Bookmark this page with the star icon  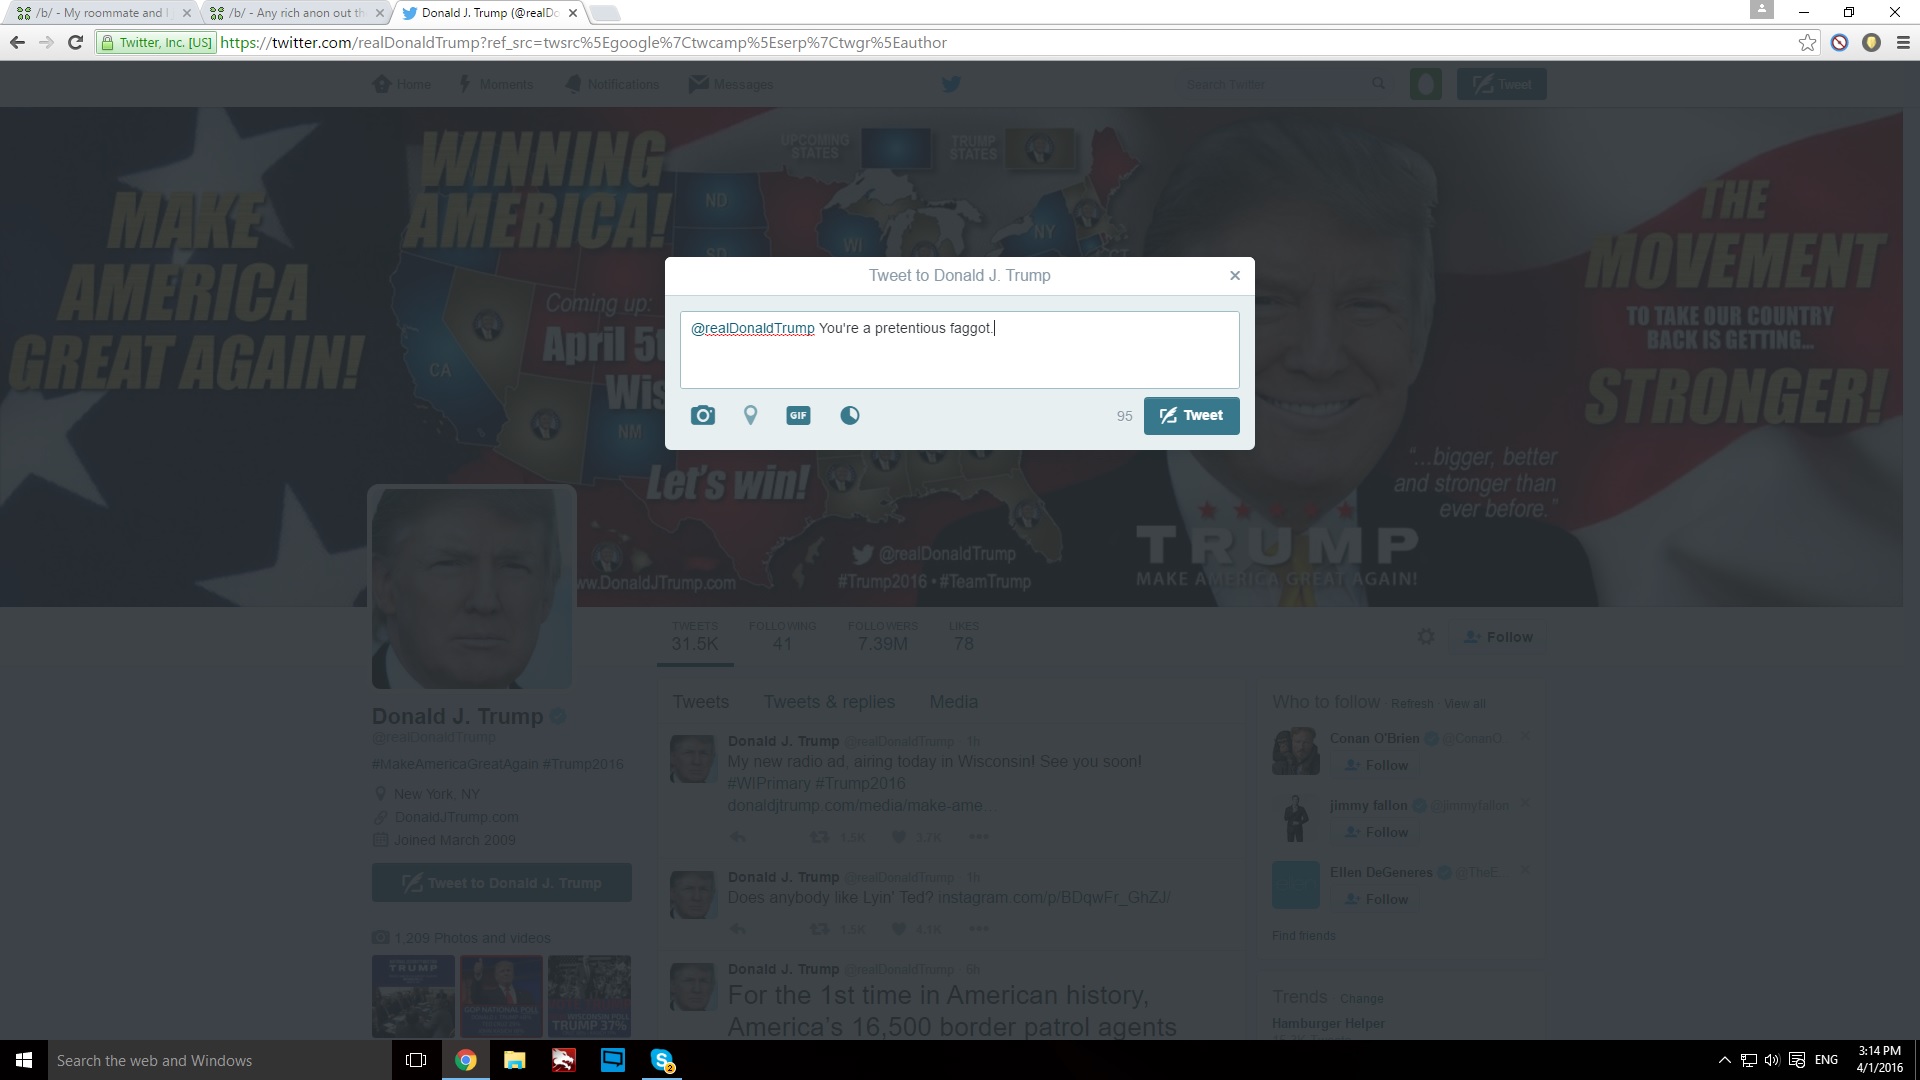(1807, 42)
